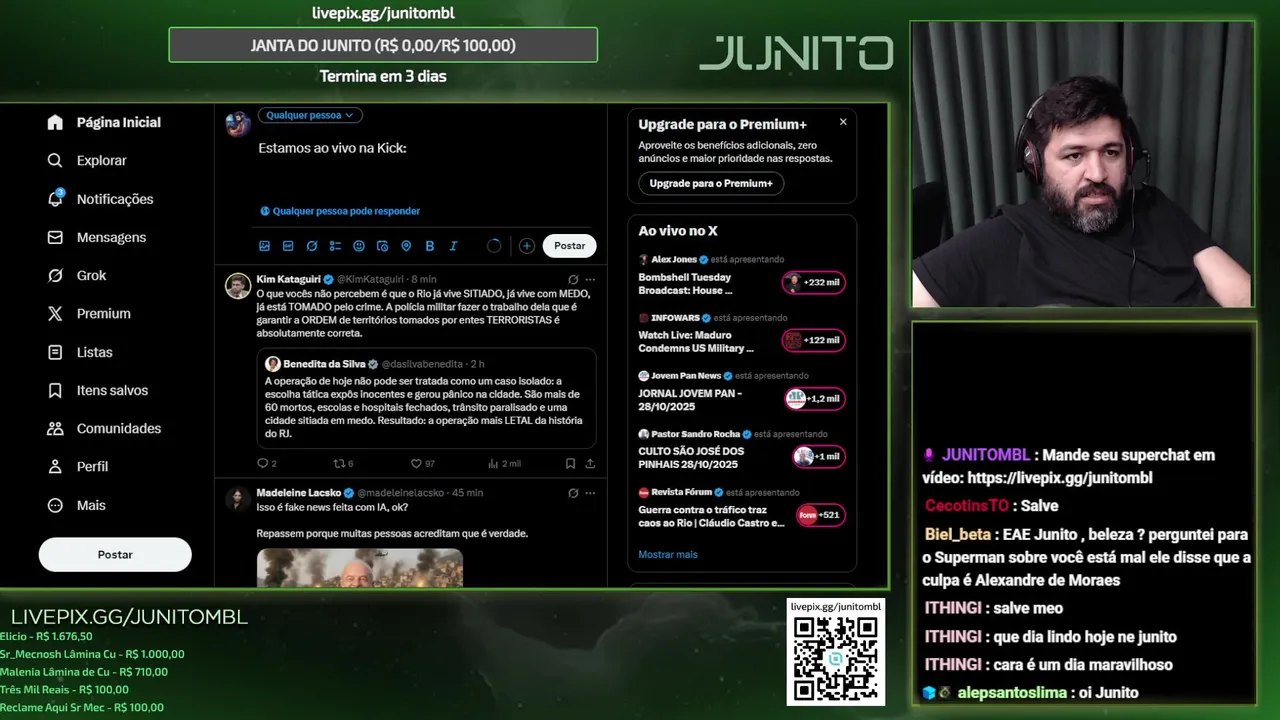This screenshot has height=720, width=1280.
Task: Open JORNAL JOVEM PAN live
Action: click(x=742, y=392)
